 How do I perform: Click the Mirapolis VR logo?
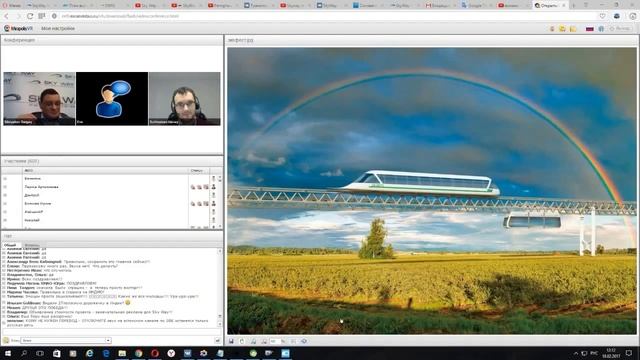[x=18, y=29]
